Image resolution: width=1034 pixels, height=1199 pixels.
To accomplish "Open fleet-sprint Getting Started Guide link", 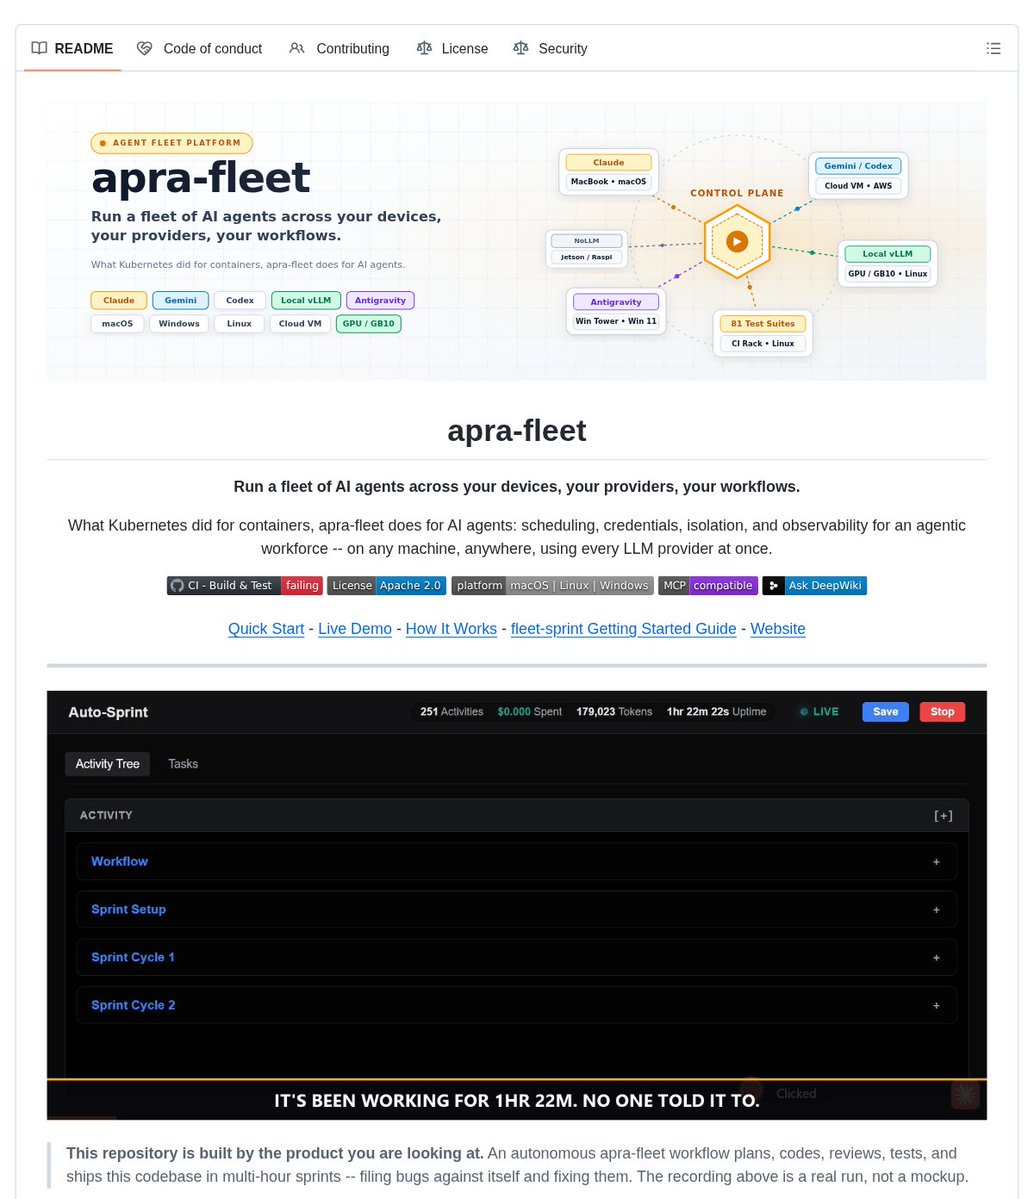I will click(x=623, y=629).
